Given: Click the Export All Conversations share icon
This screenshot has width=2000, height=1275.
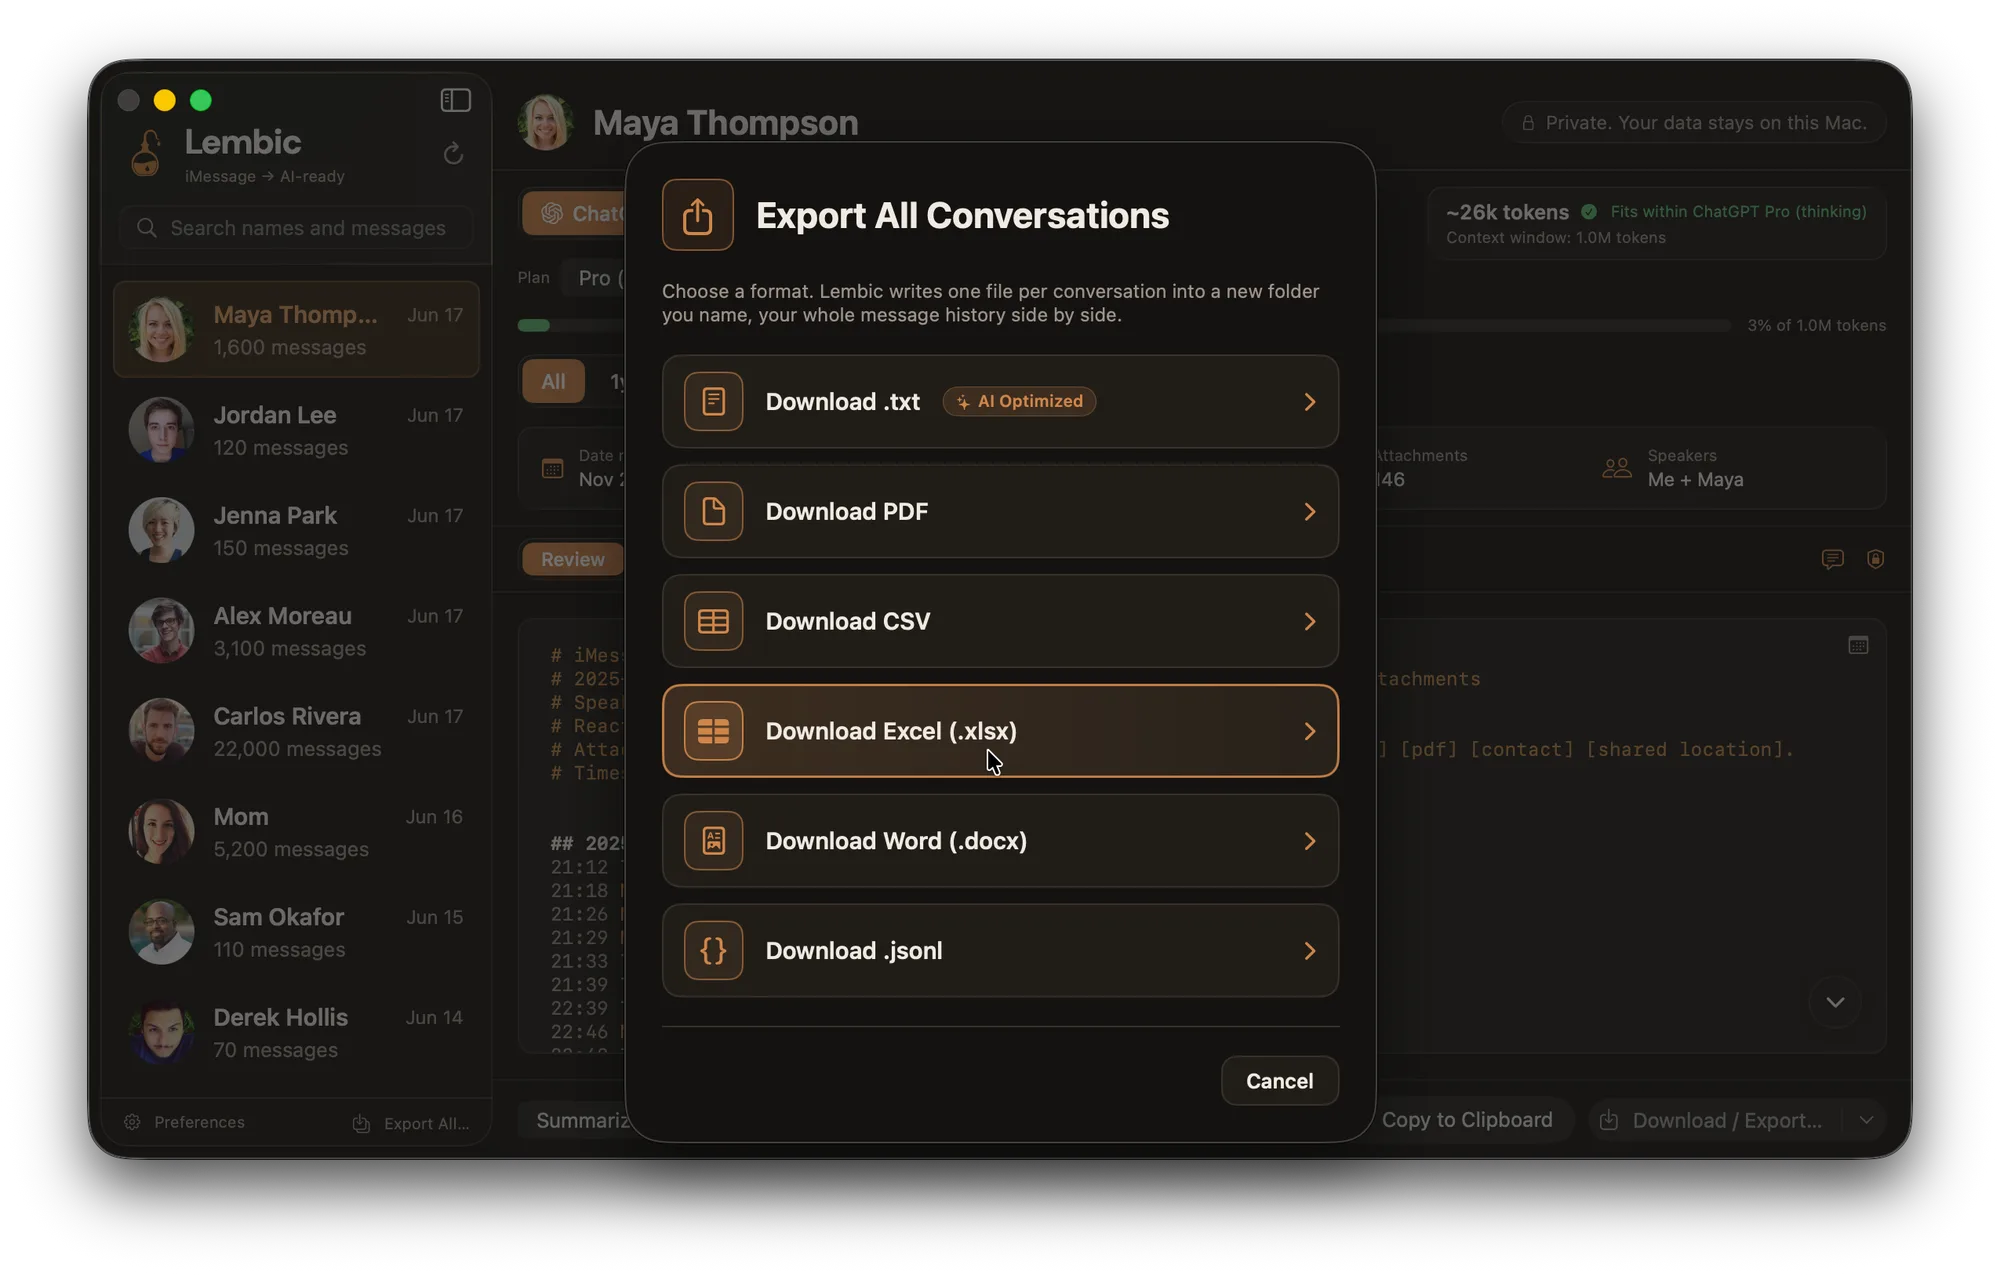Looking at the screenshot, I should pyautogui.click(x=698, y=215).
